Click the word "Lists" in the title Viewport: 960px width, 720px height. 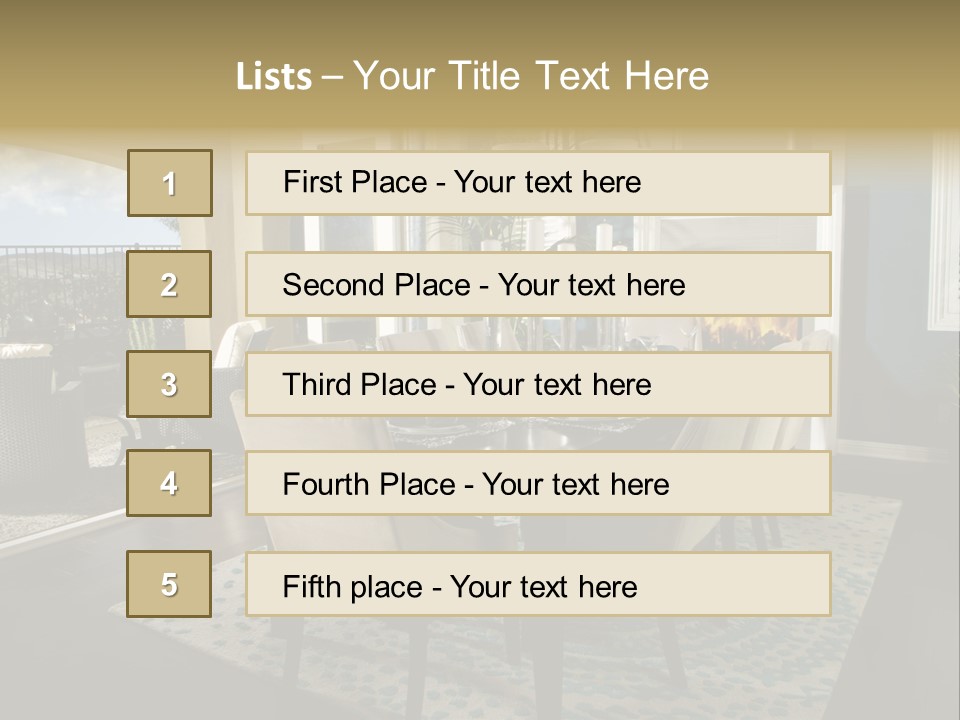coord(273,77)
